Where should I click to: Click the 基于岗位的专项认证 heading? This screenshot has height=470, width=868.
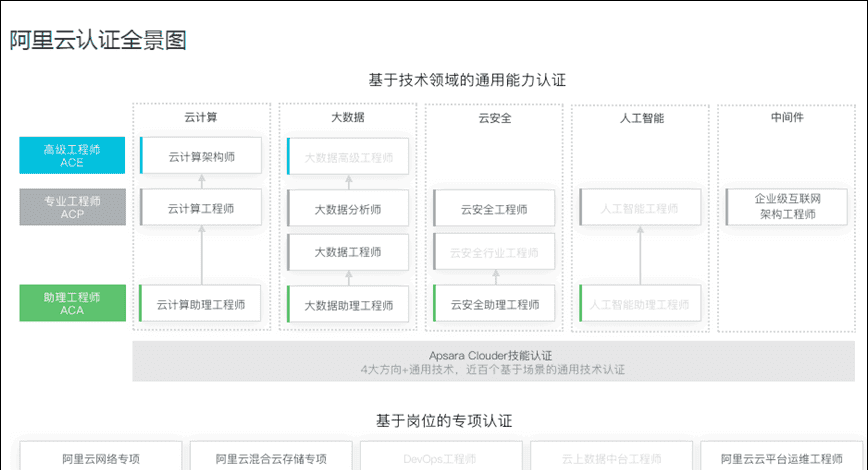(444, 421)
